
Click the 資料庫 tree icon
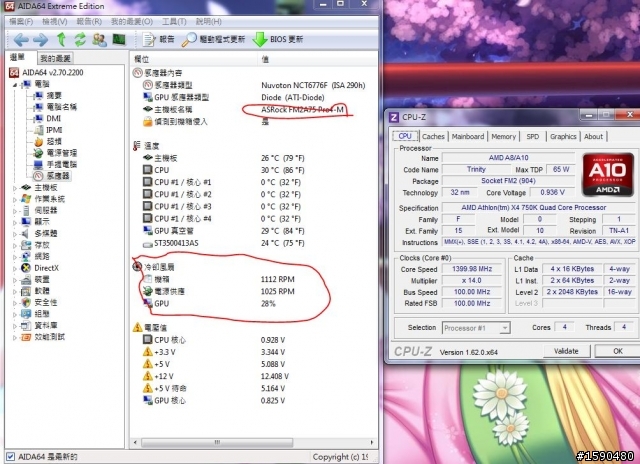[x=26, y=325]
